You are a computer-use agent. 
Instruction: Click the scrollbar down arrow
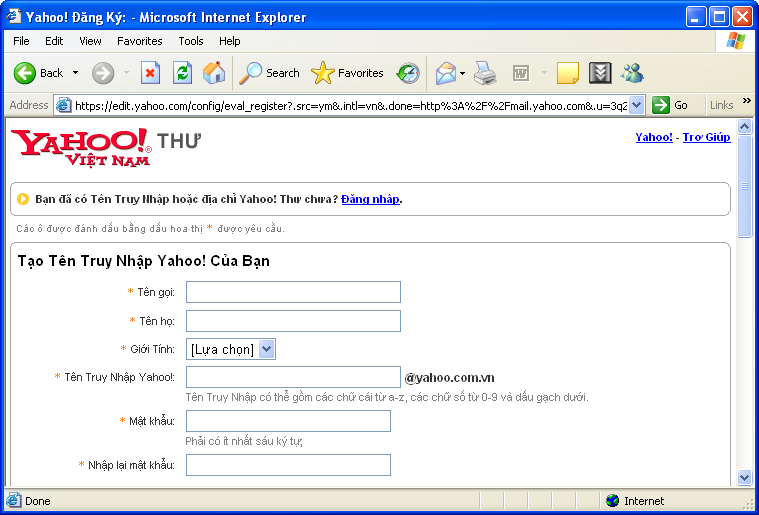click(x=744, y=478)
